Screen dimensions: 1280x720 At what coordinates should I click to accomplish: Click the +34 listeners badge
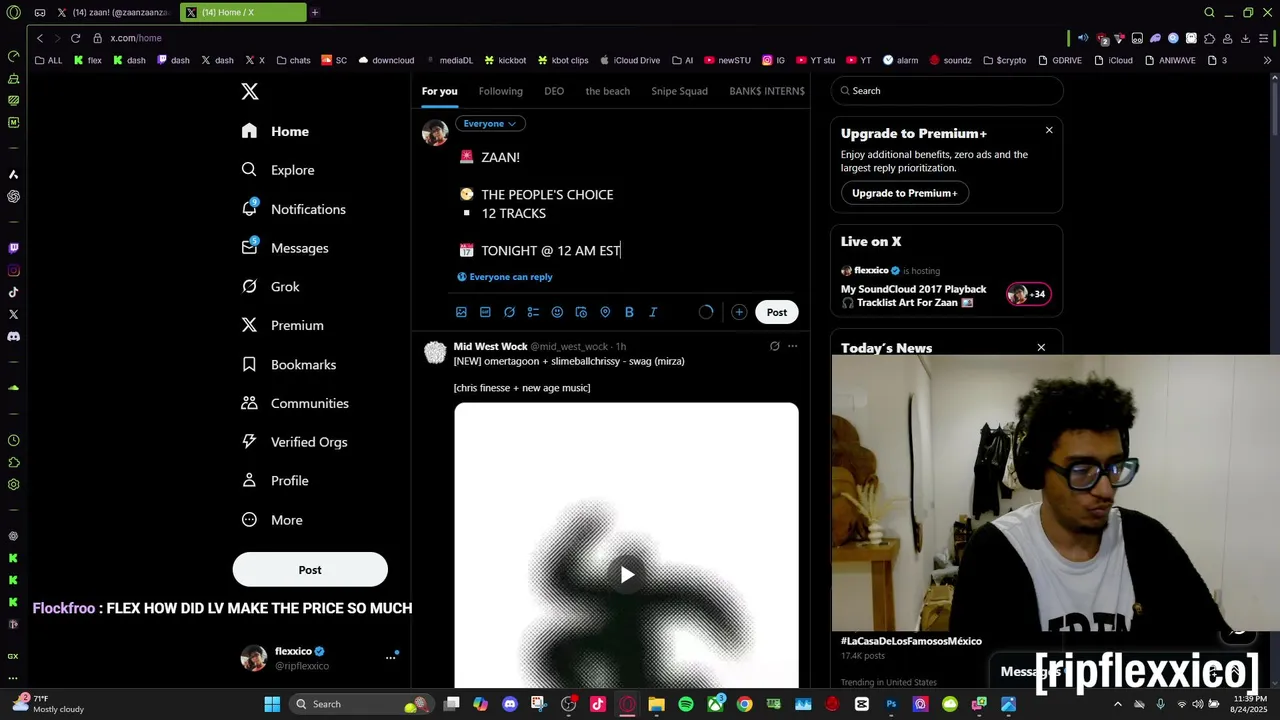(x=1028, y=294)
